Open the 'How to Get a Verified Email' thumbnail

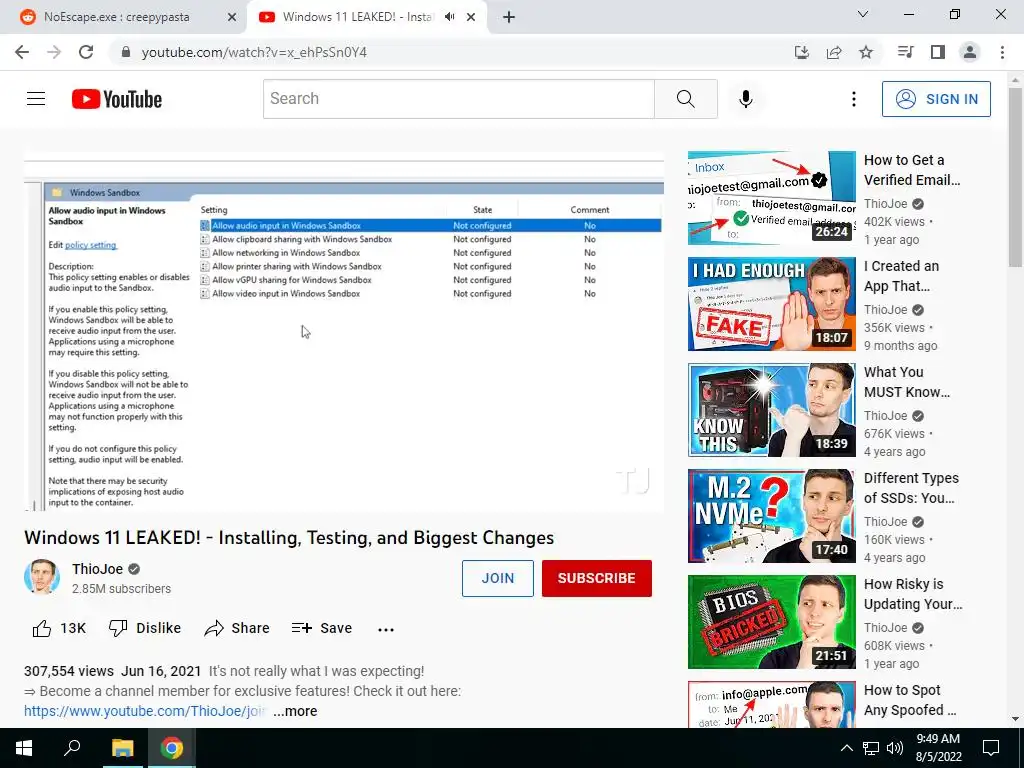[x=771, y=198]
